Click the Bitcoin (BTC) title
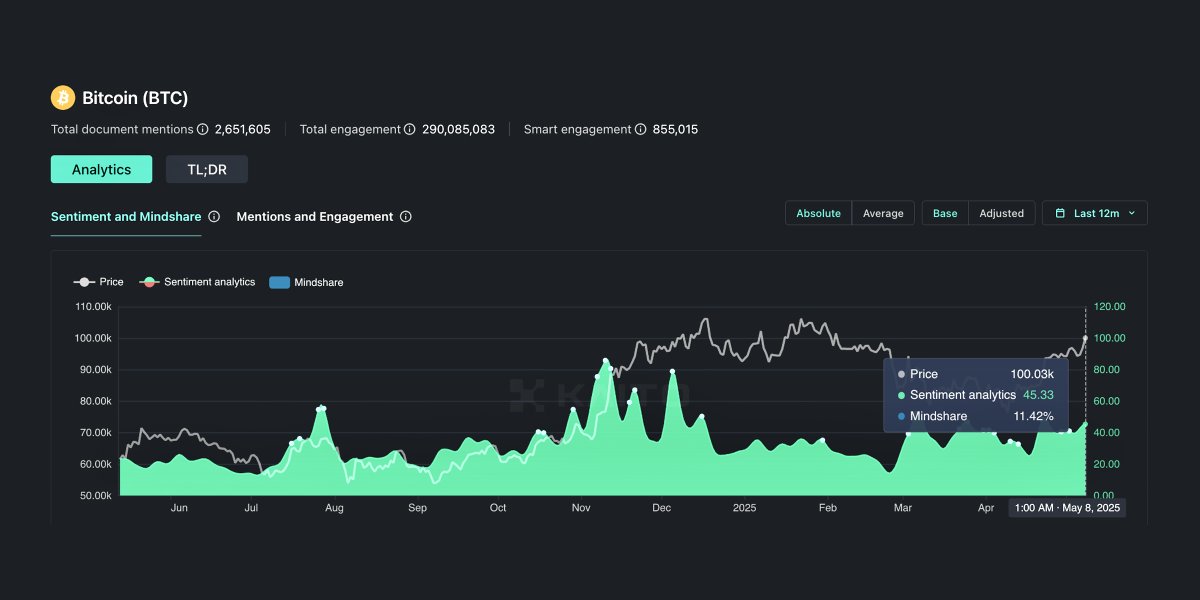This screenshot has width=1200, height=600. point(135,98)
